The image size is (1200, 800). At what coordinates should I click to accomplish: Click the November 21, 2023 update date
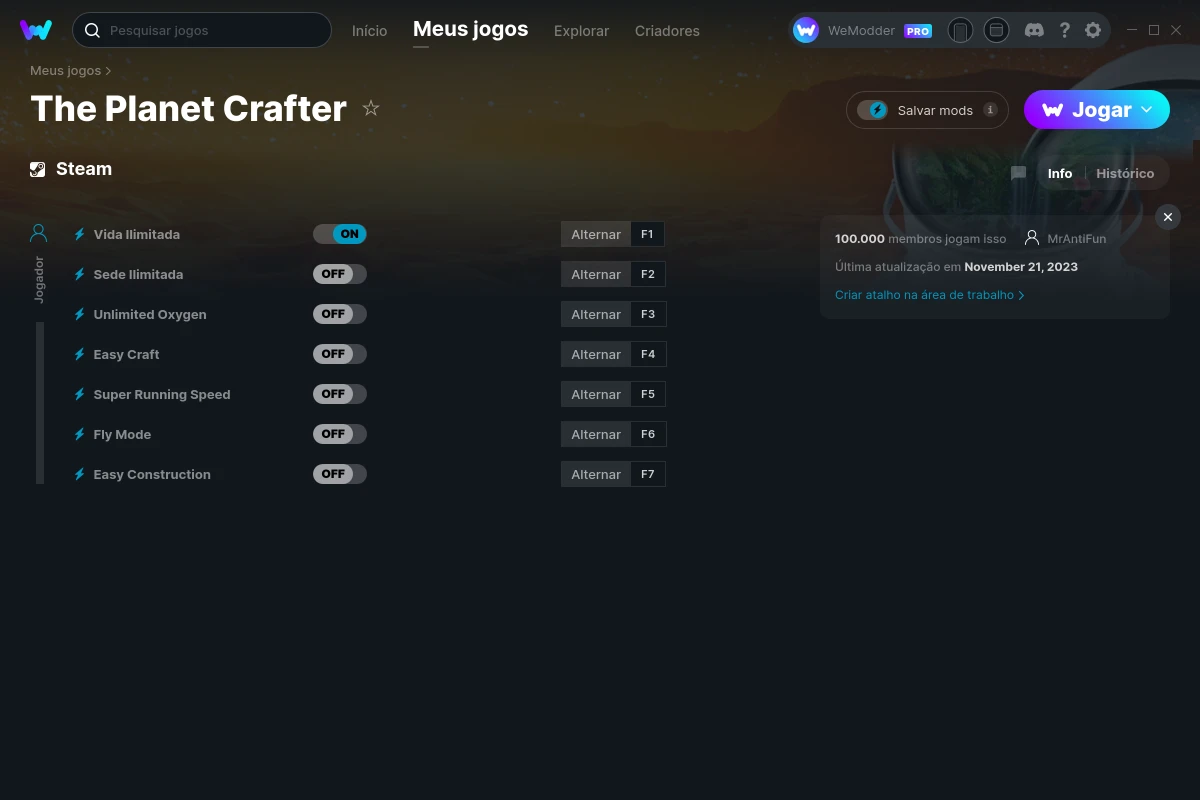(x=1021, y=267)
